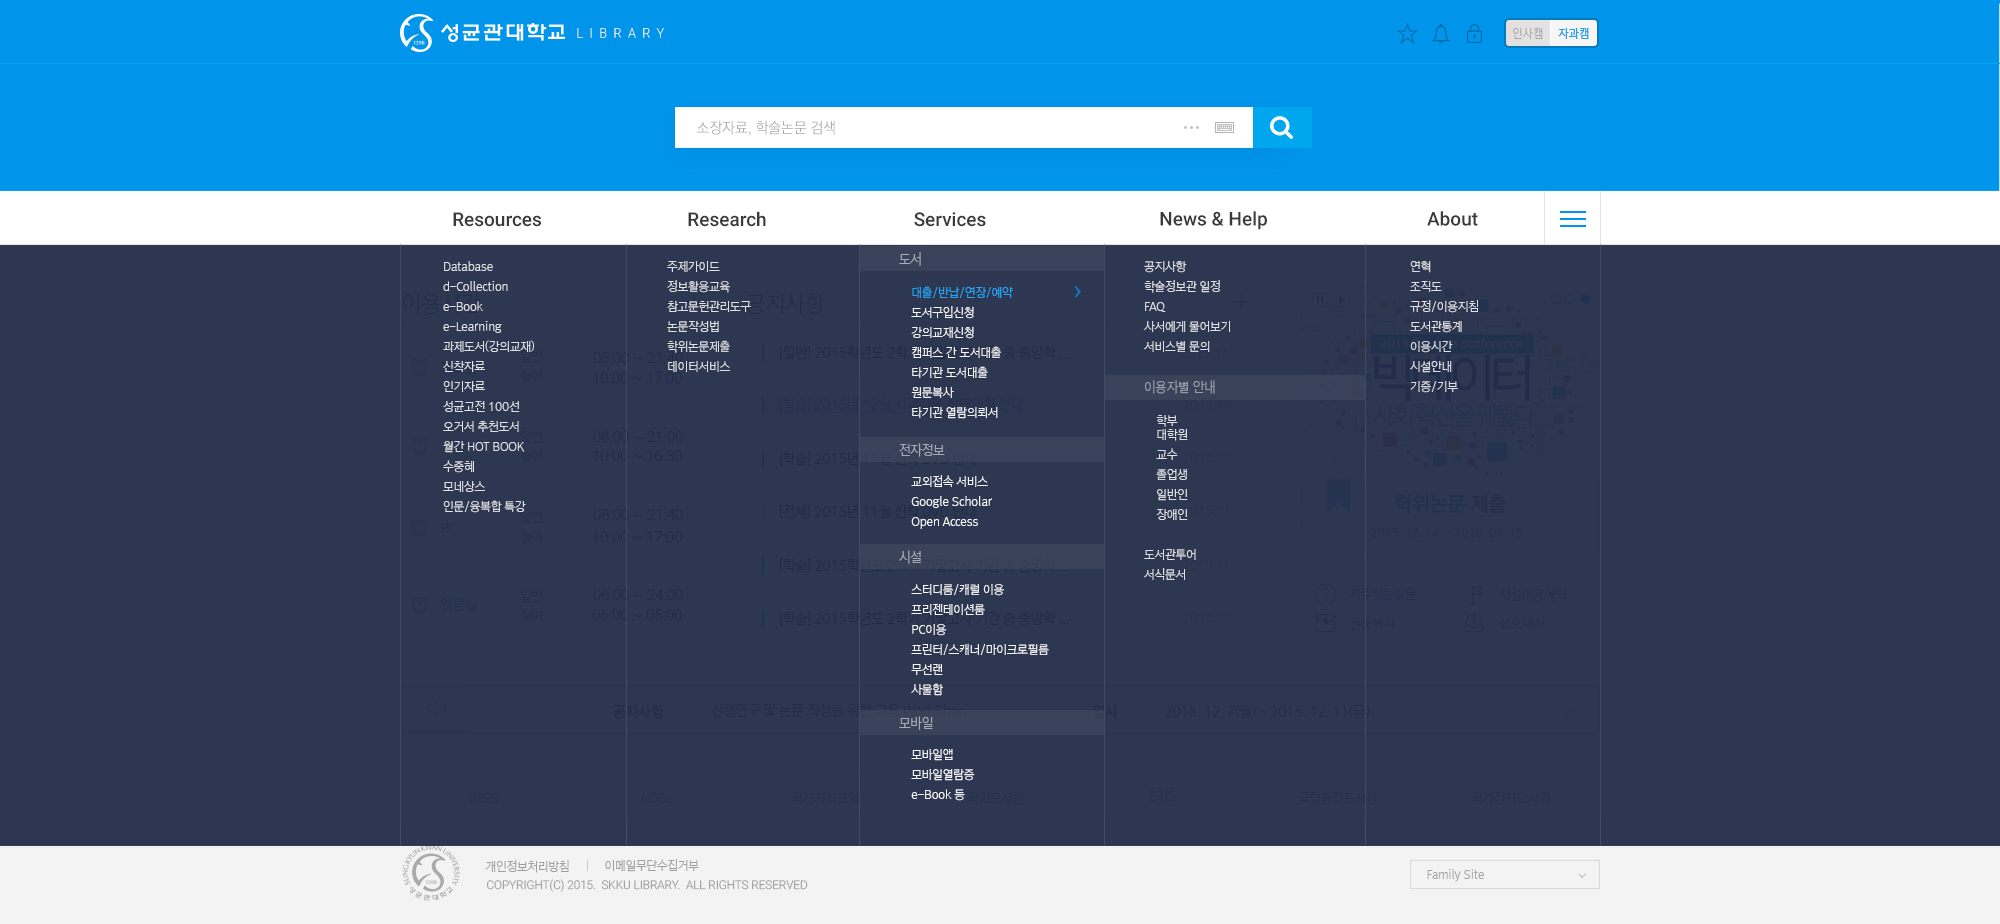Click the magnifier search button
2000x924 pixels.
pos(1281,128)
